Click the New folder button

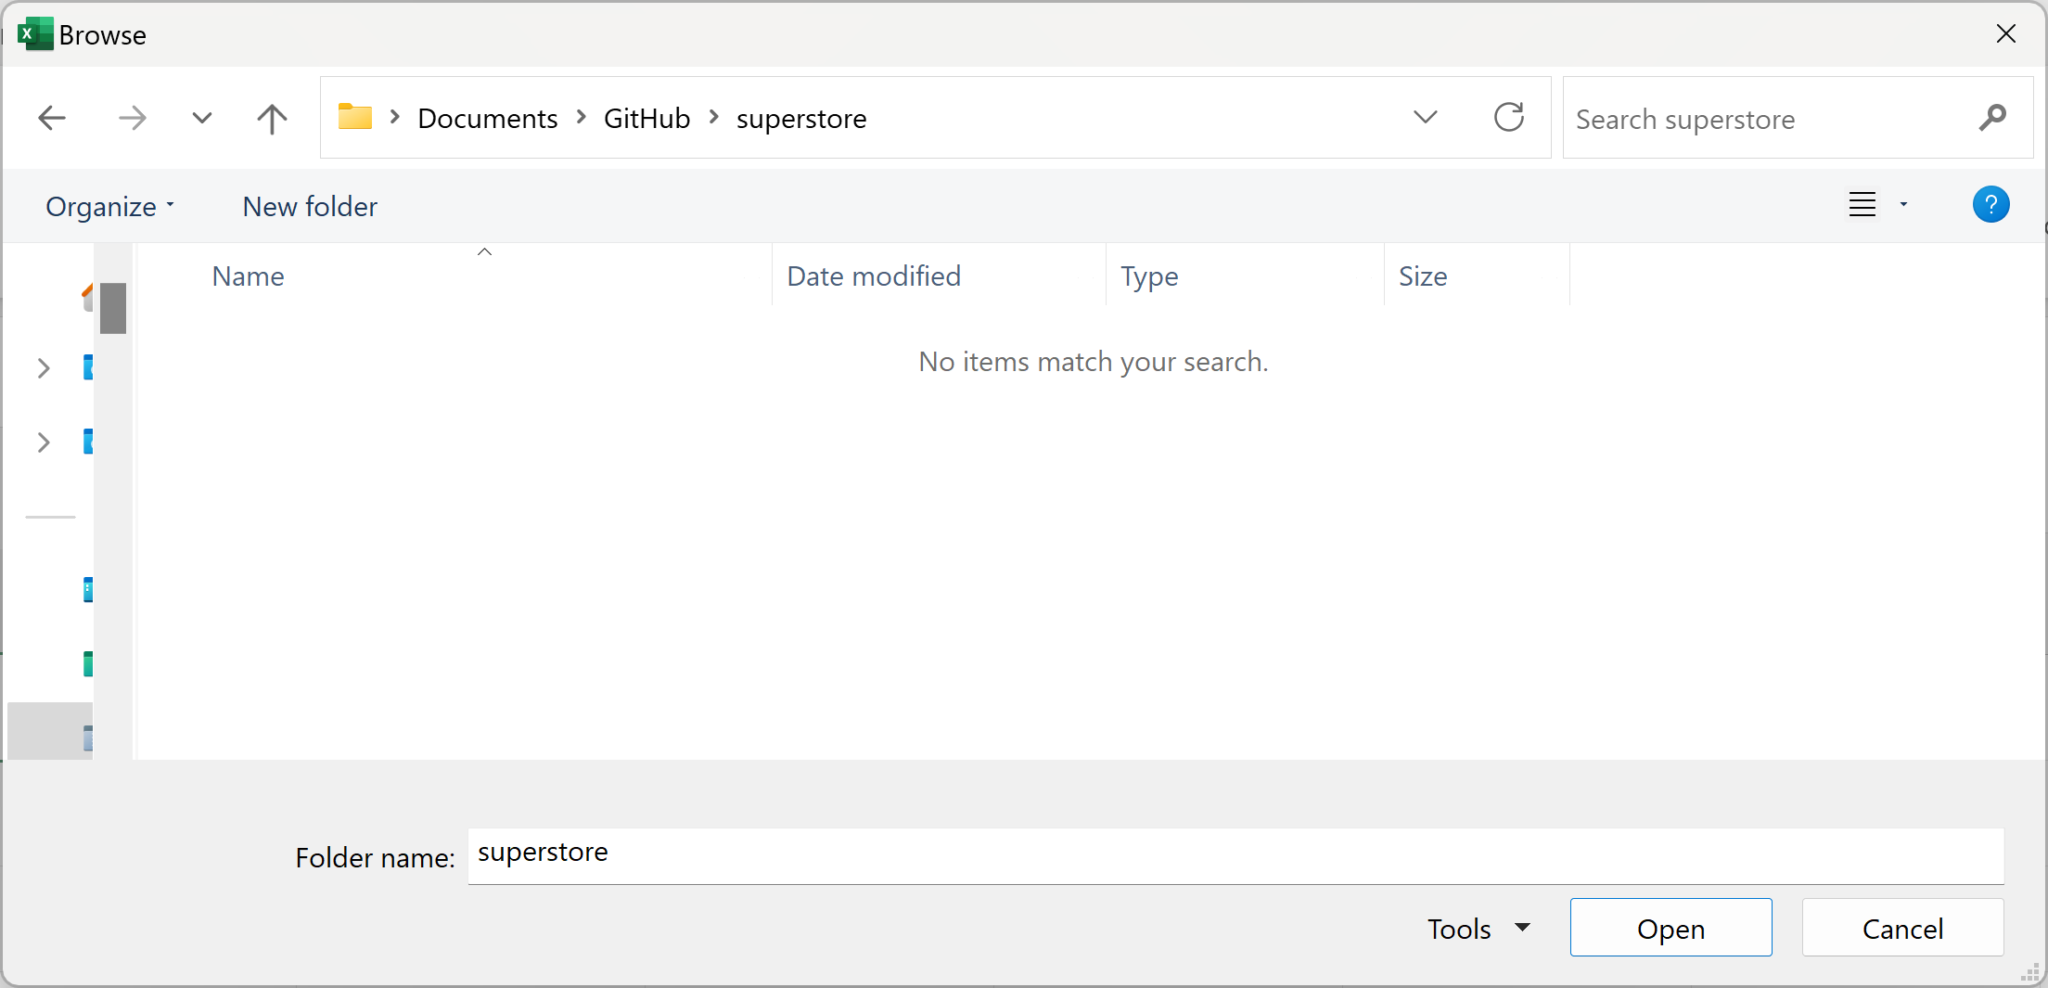coord(310,207)
